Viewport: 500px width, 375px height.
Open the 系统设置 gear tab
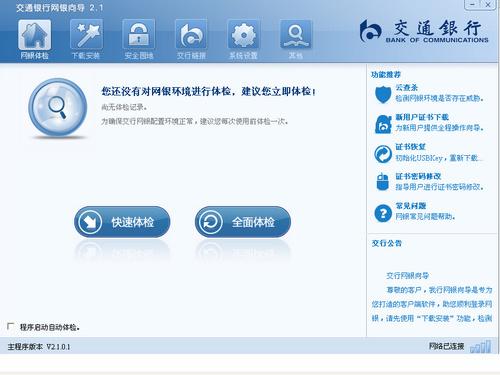pyautogui.click(x=243, y=39)
